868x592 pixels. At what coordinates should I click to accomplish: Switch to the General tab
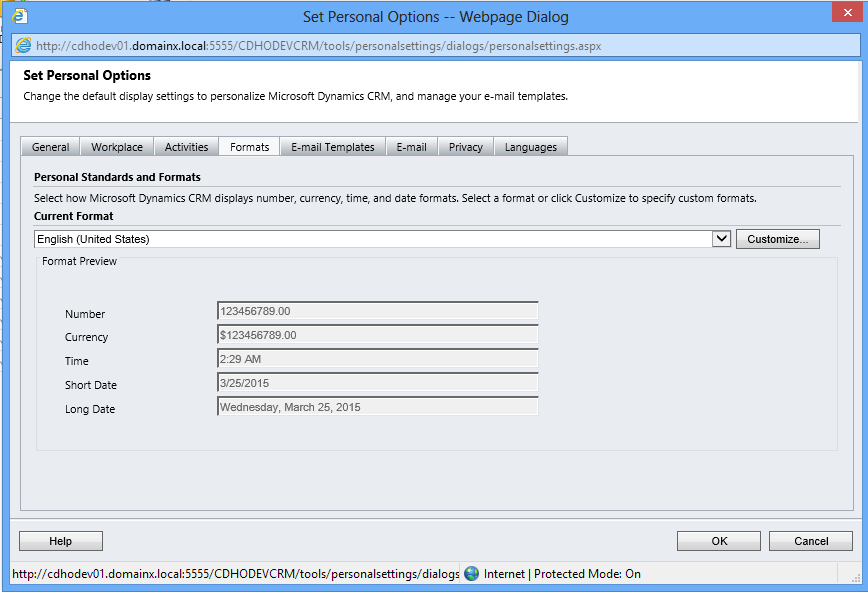50,147
